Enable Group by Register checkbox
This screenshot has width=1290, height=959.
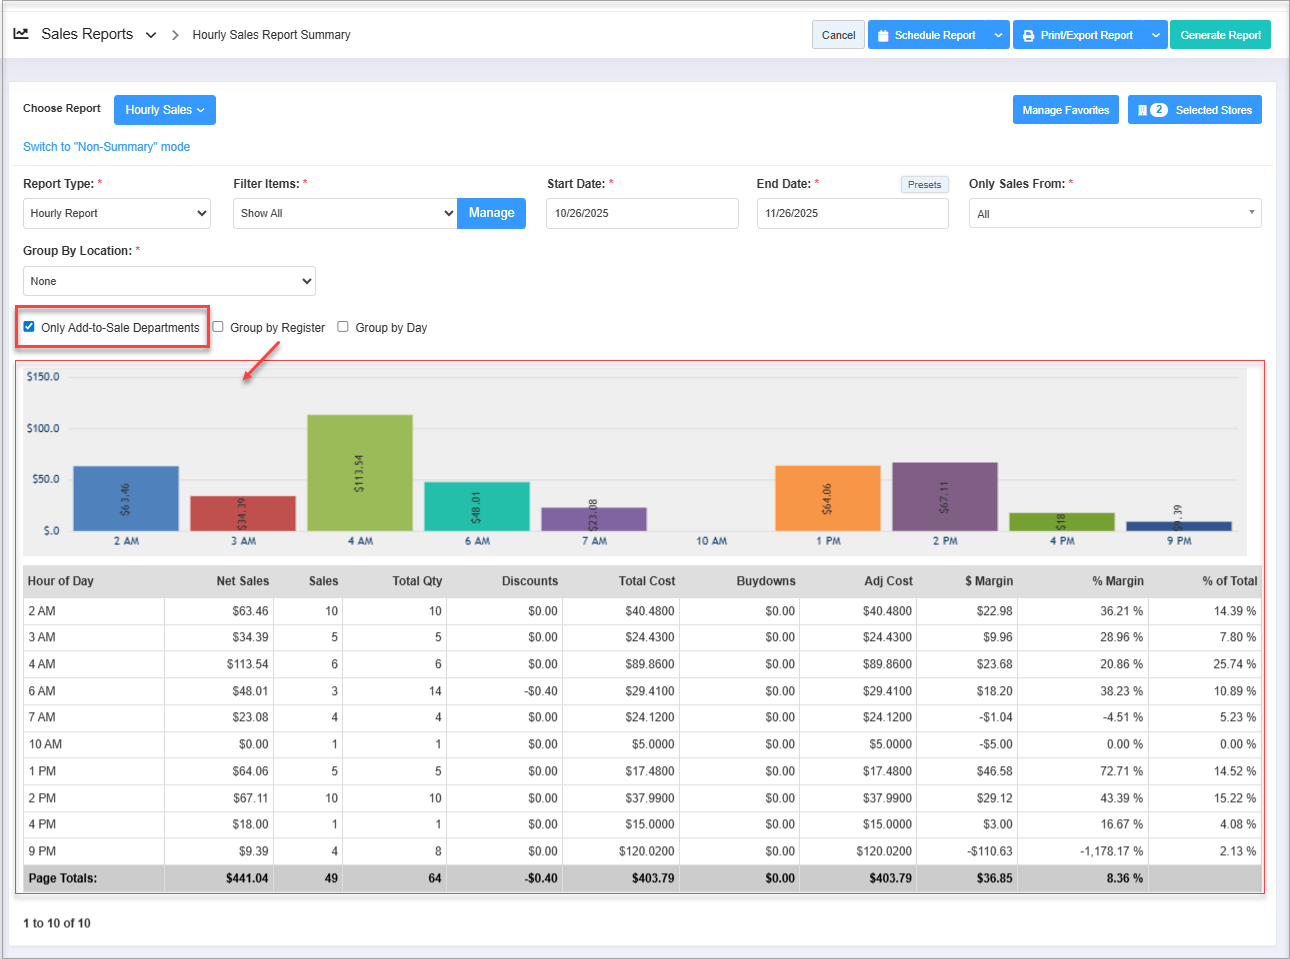coord(218,327)
